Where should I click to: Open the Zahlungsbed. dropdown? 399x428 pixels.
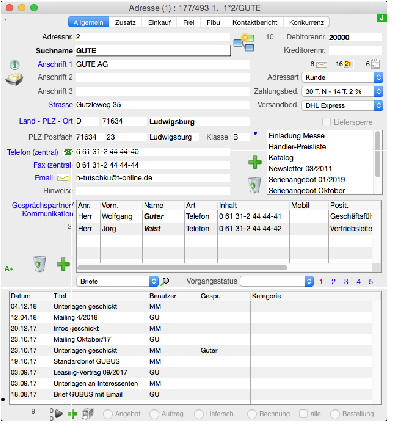click(342, 91)
